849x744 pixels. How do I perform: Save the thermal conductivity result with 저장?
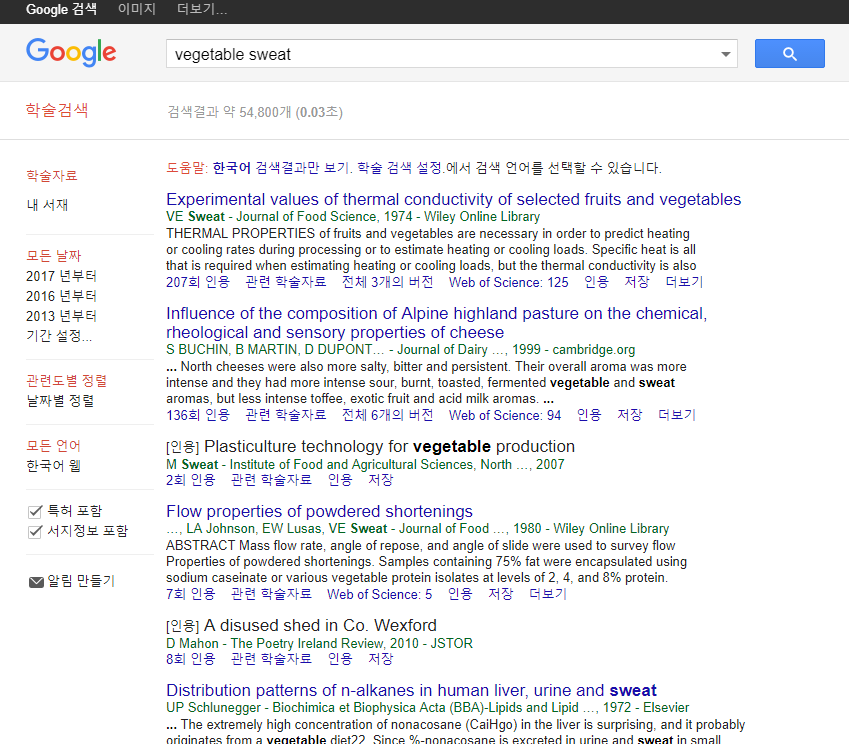coord(636,282)
